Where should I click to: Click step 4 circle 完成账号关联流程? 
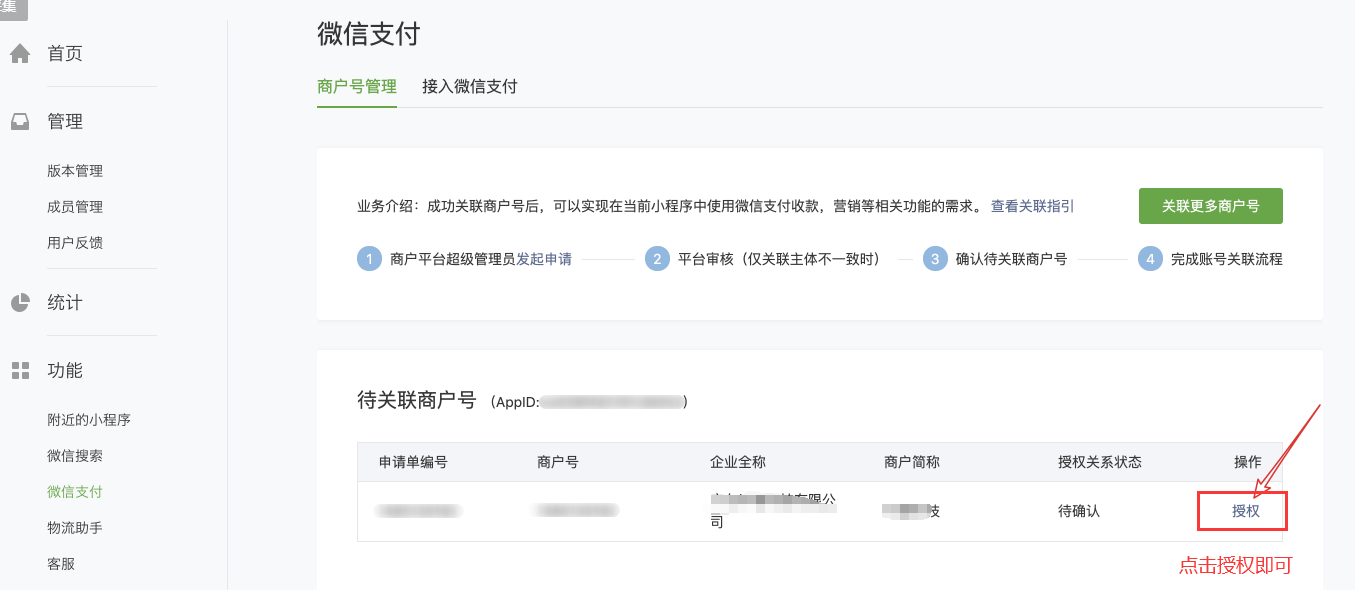tap(1150, 259)
